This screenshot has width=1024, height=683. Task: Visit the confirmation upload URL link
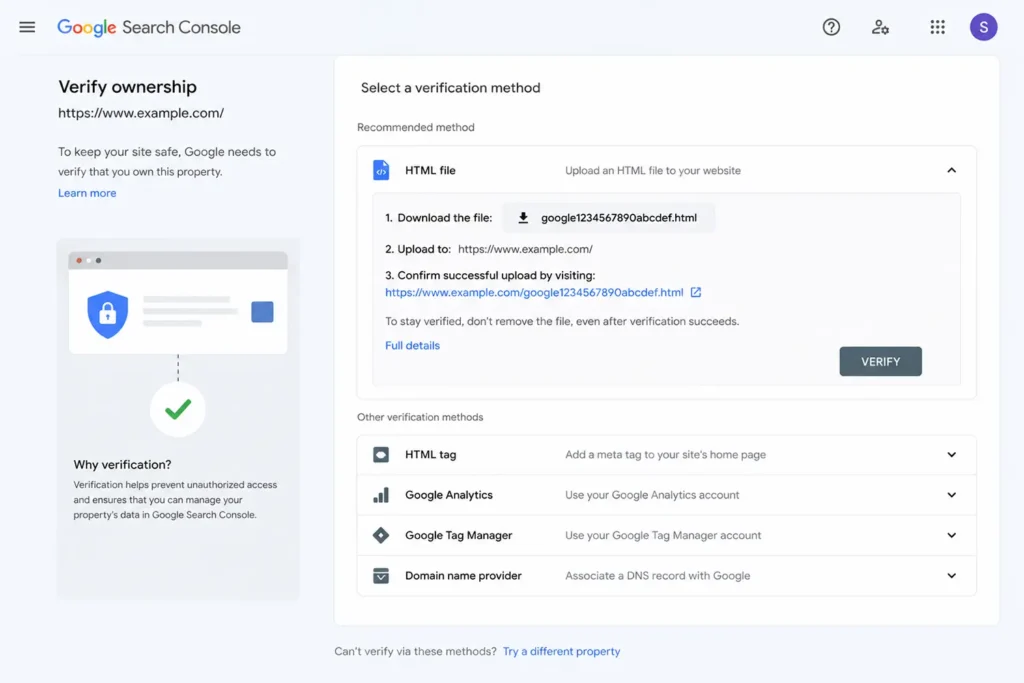coord(534,293)
